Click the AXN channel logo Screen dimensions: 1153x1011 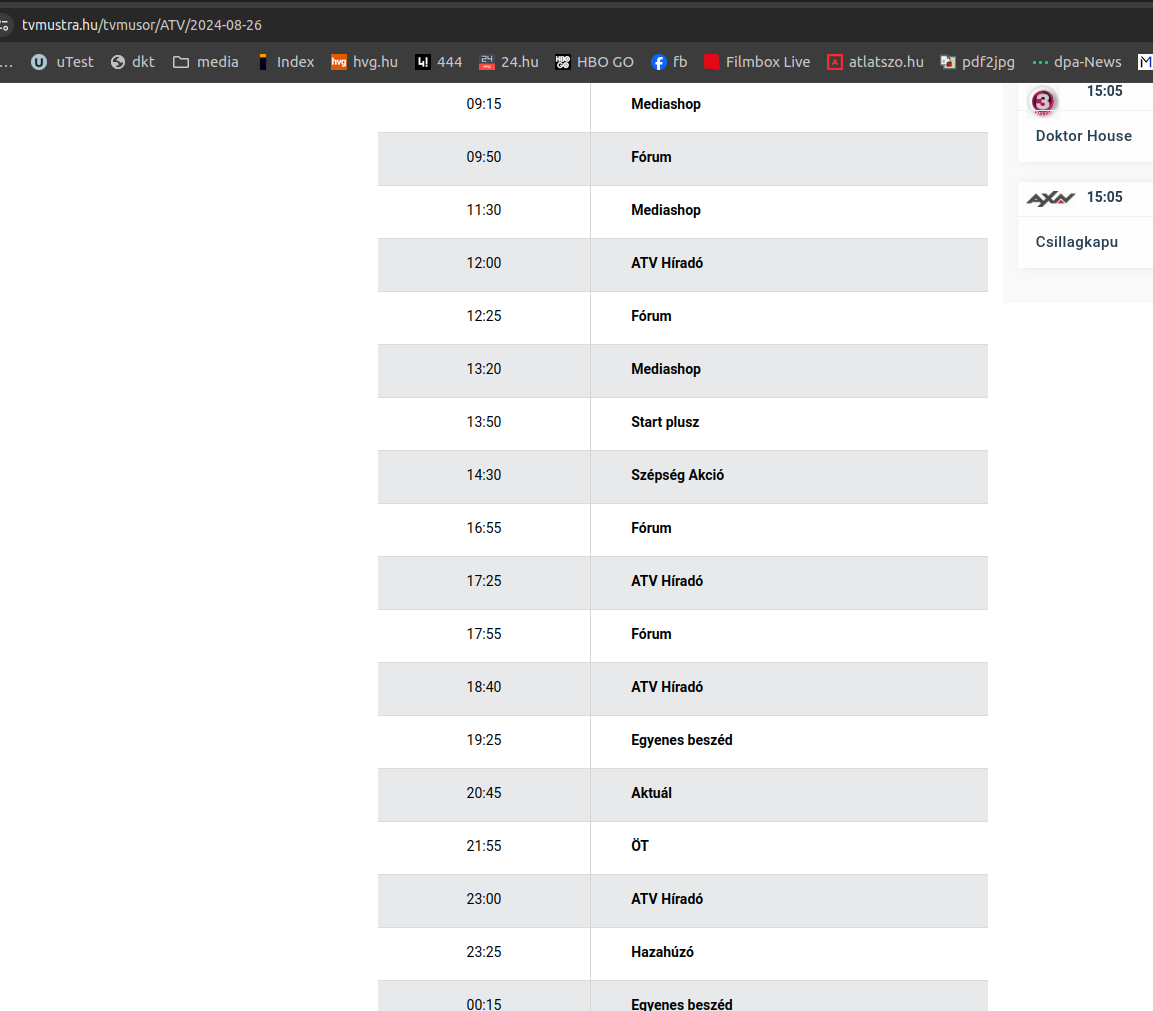click(1050, 198)
